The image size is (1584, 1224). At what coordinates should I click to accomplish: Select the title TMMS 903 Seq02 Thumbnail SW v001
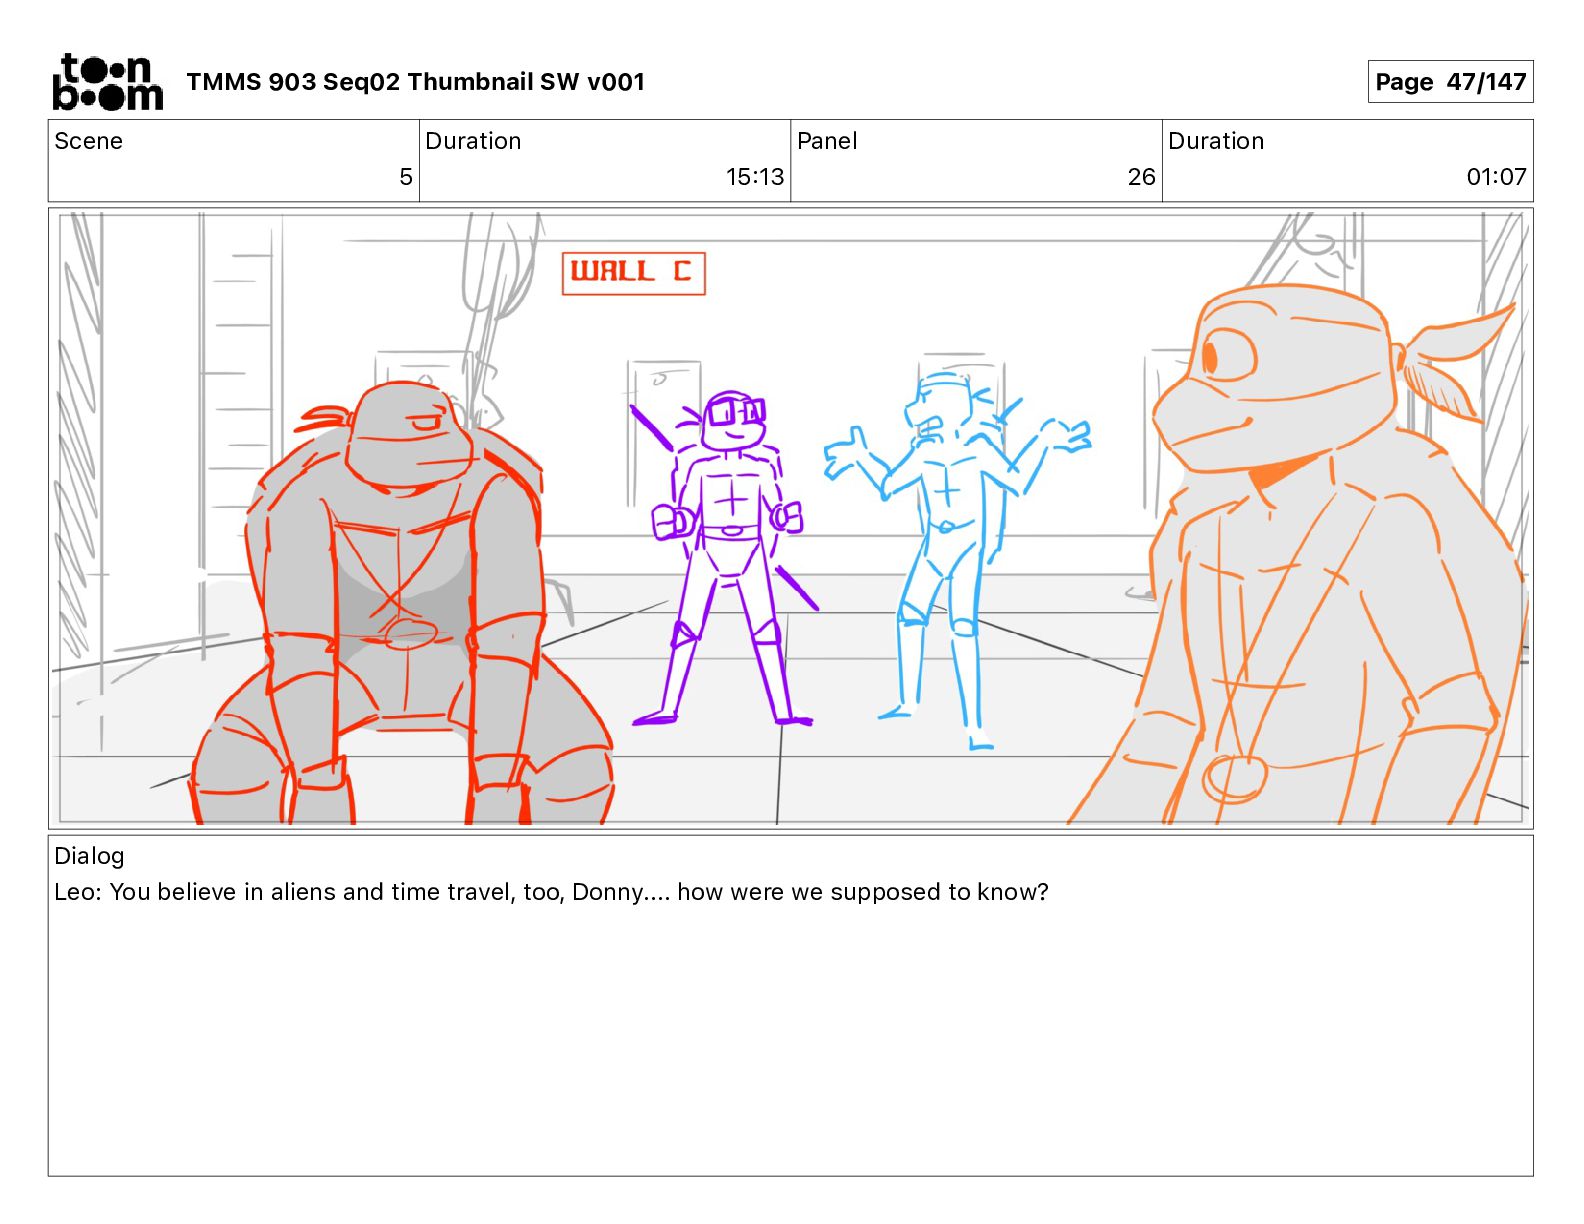tap(415, 82)
